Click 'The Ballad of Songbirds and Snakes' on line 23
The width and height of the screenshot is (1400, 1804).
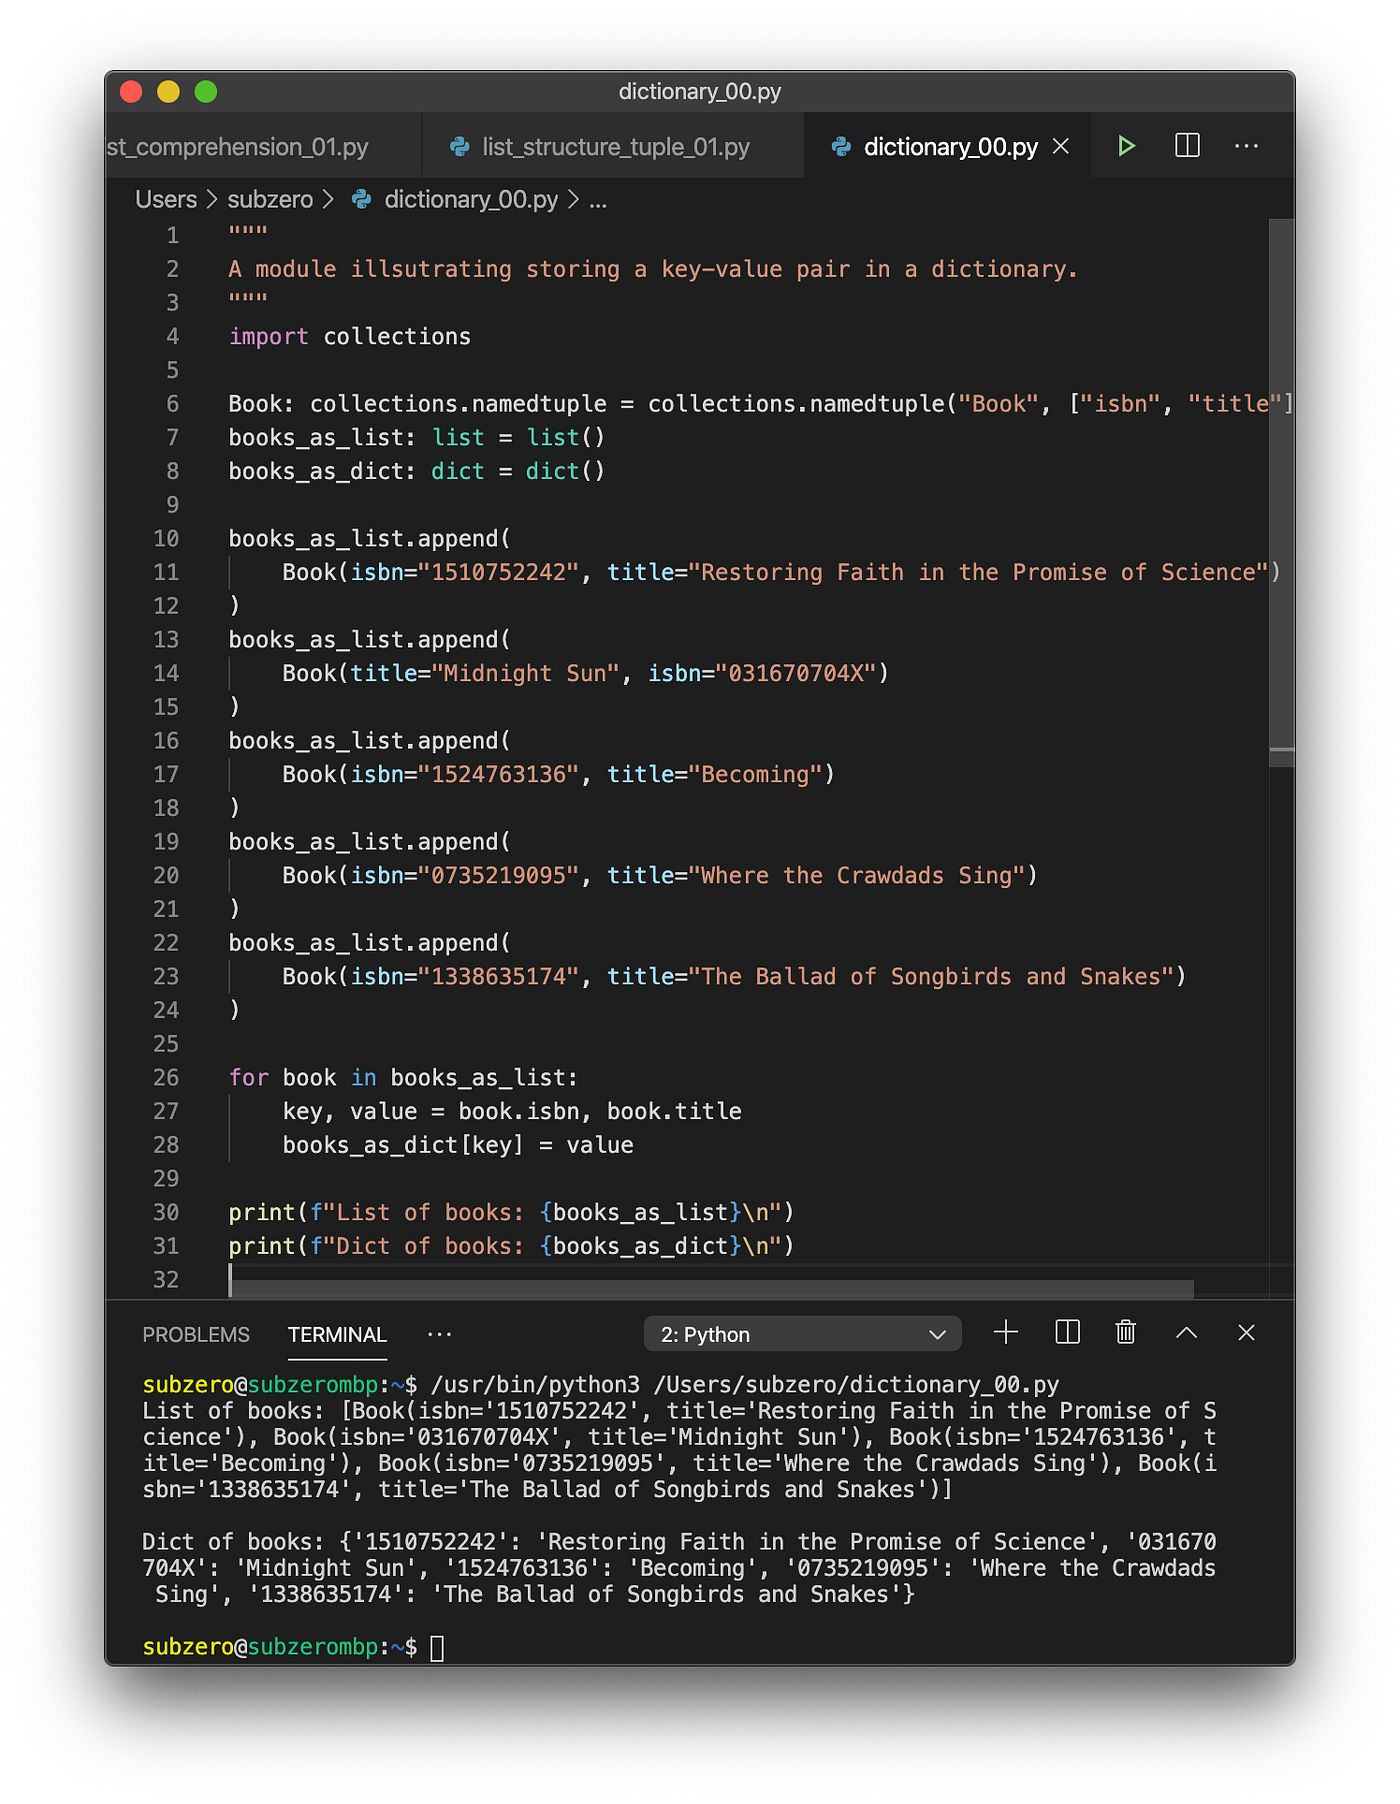(x=931, y=977)
